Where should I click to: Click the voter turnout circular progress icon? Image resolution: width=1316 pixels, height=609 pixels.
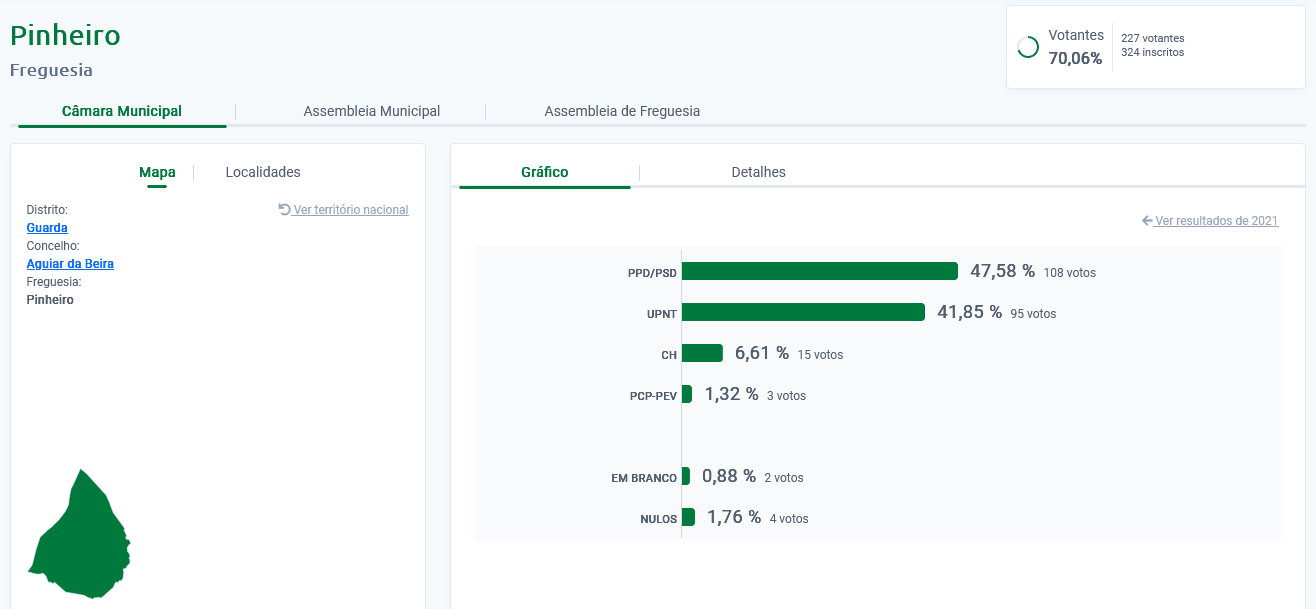pyautogui.click(x=1027, y=48)
